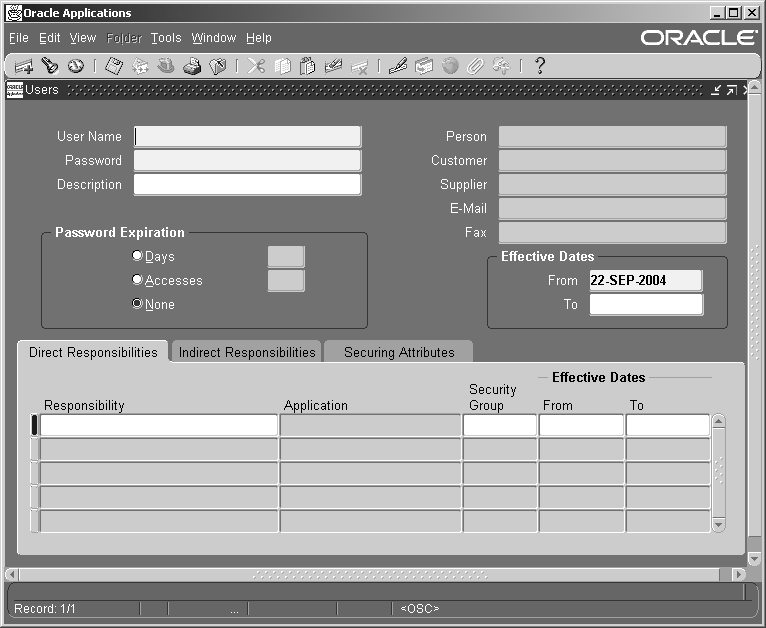Click the Effective Dates From field
The height and width of the screenshot is (628, 766).
[x=646, y=280]
